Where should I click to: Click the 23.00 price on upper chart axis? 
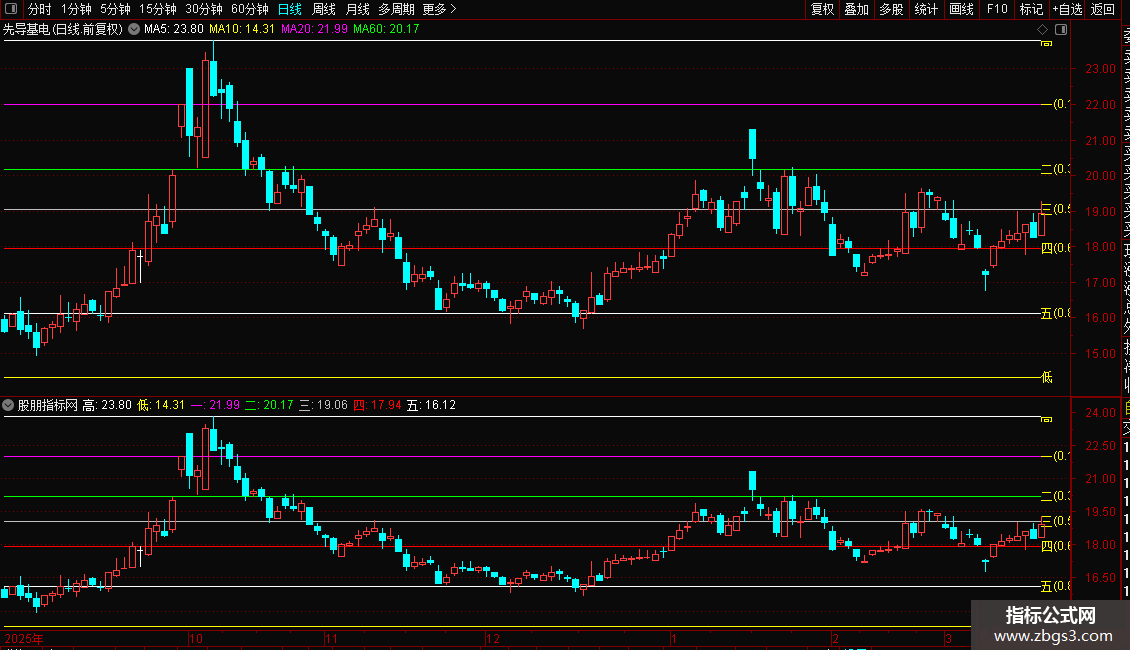1100,69
